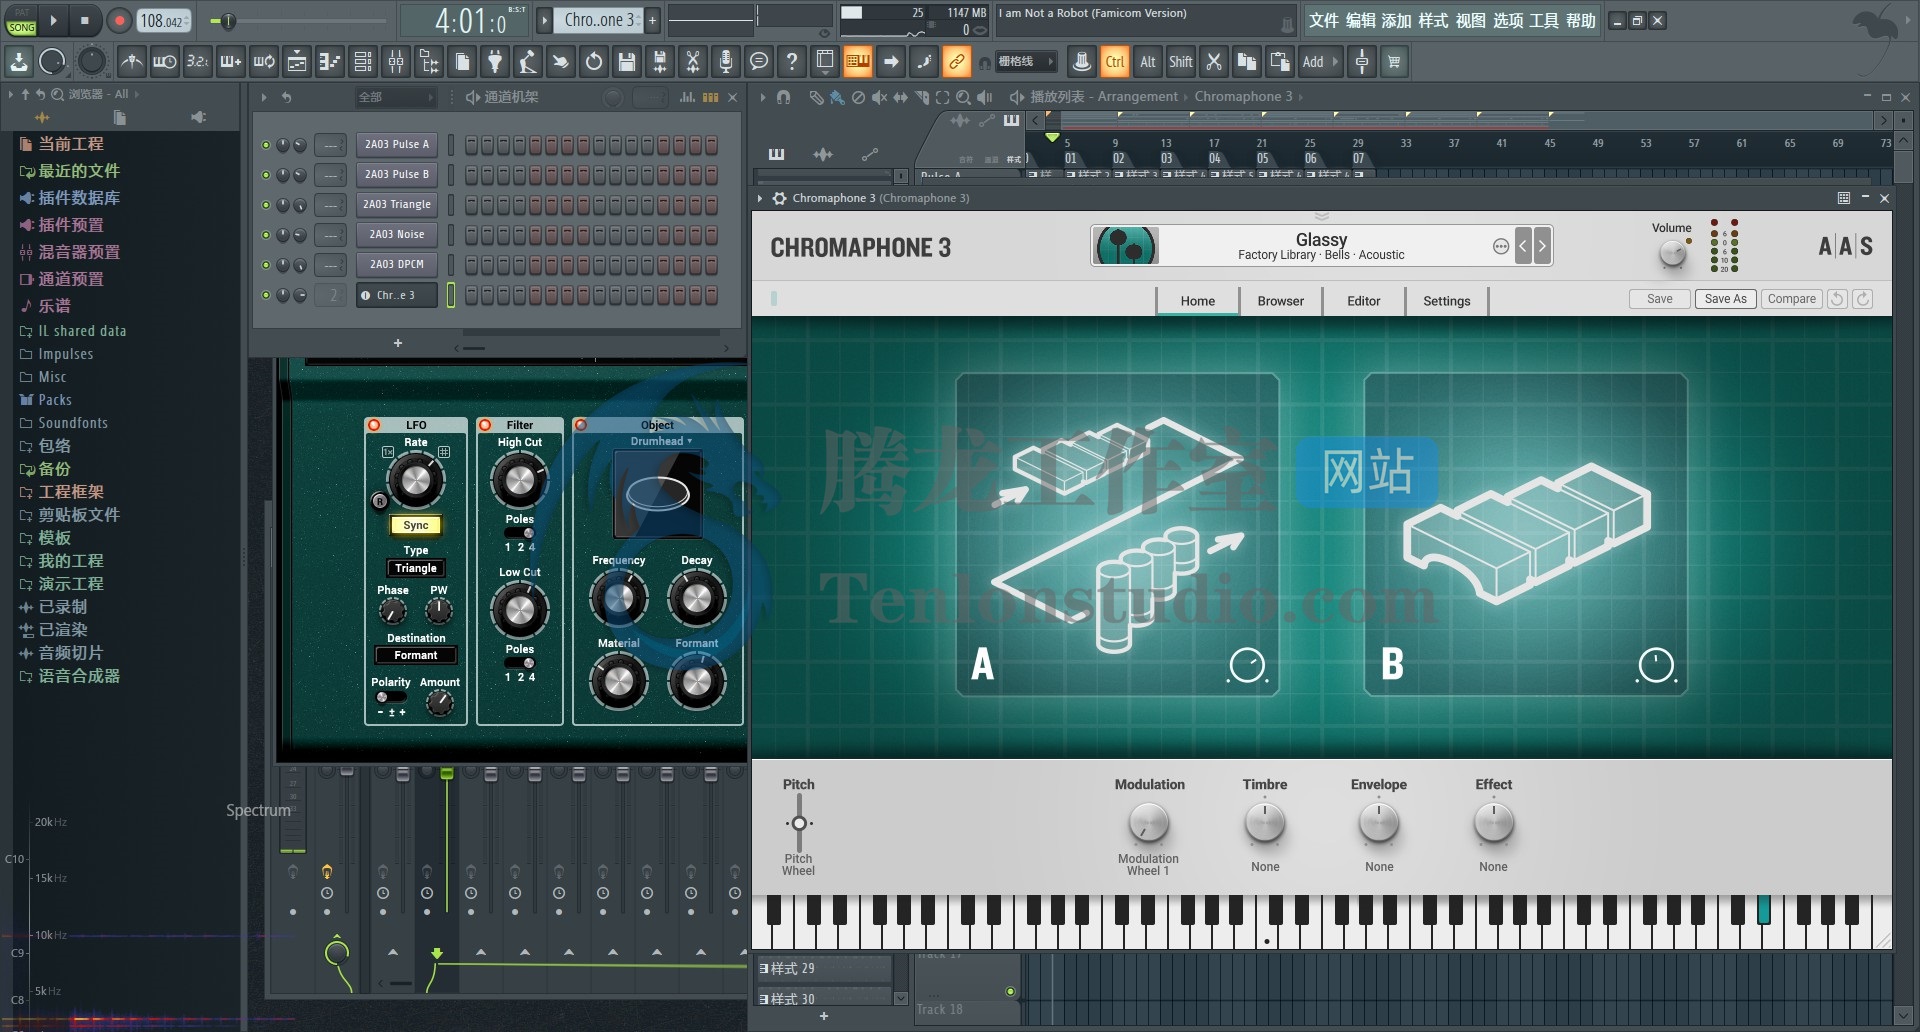
Task: Open Settings tab in Chromaphone
Action: tap(1446, 301)
